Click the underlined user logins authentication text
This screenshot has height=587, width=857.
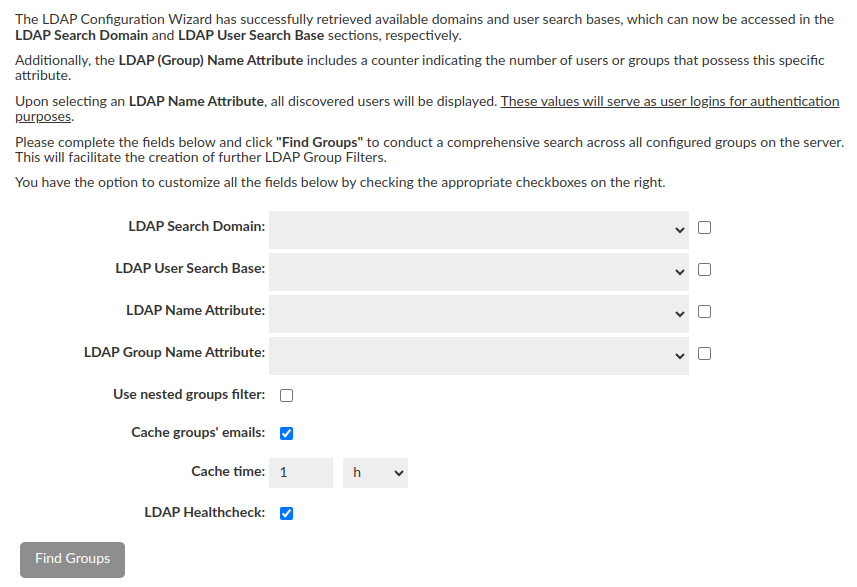click(669, 102)
